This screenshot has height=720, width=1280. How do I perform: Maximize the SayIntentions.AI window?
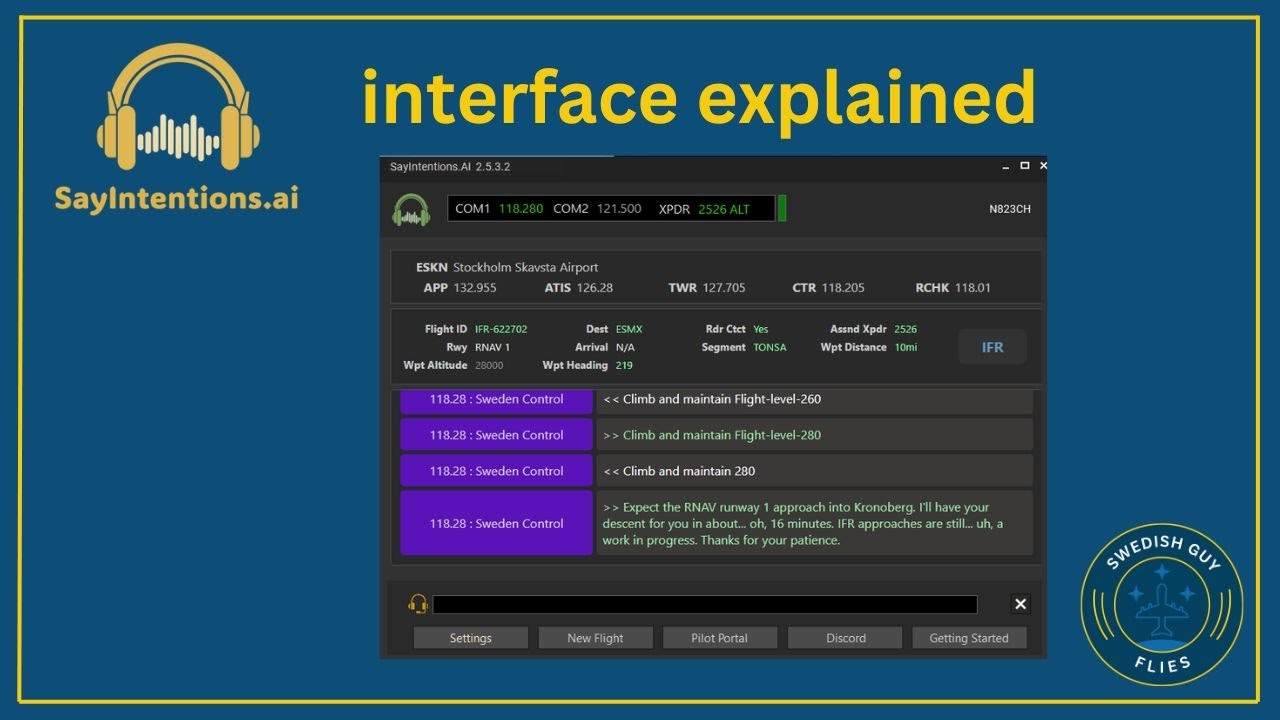1025,166
